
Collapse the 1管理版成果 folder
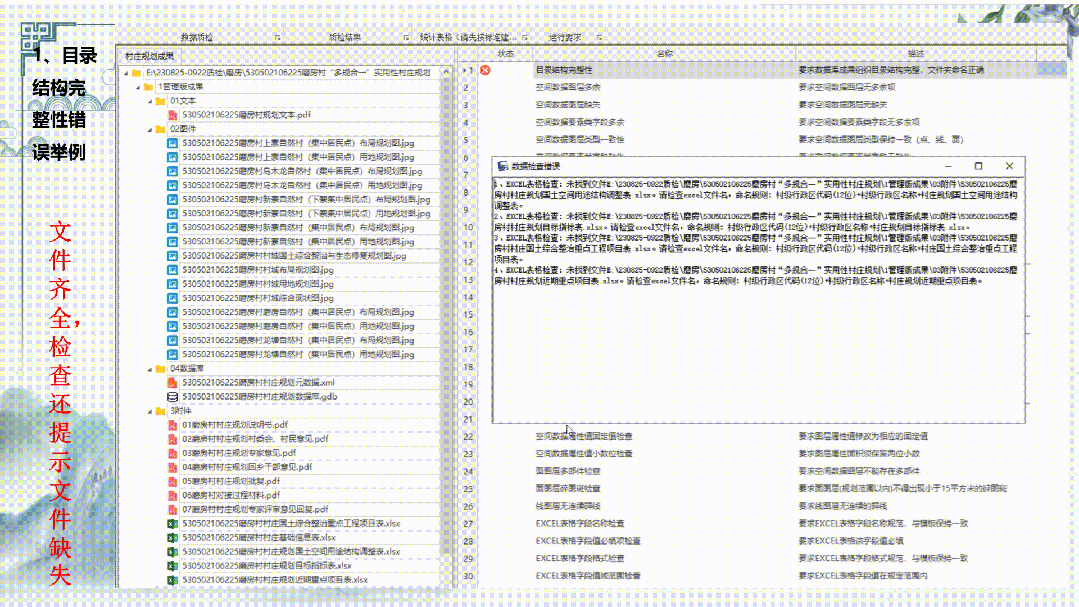[x=138, y=87]
